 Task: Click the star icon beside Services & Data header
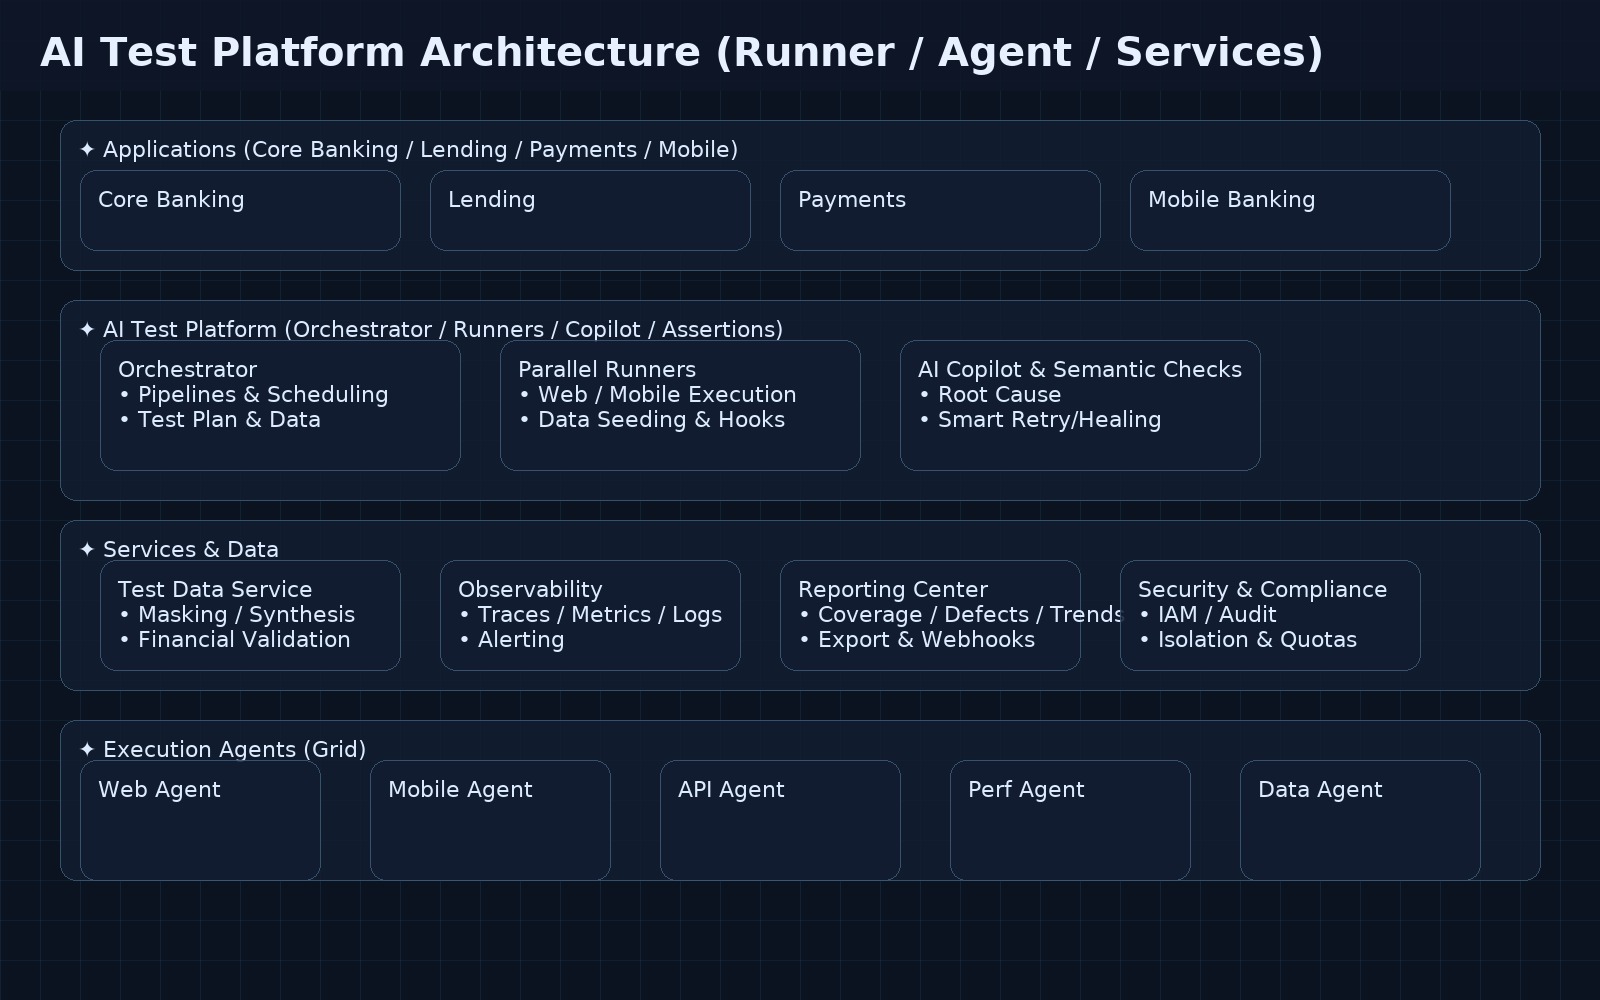(x=88, y=549)
